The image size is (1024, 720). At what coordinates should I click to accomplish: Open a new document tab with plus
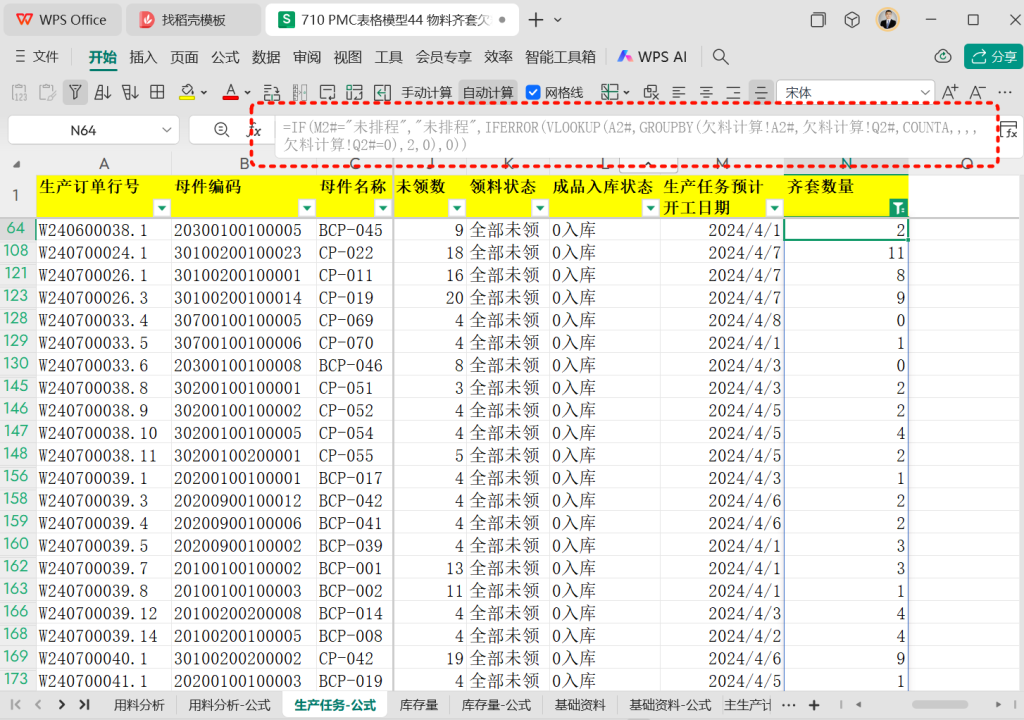point(536,20)
